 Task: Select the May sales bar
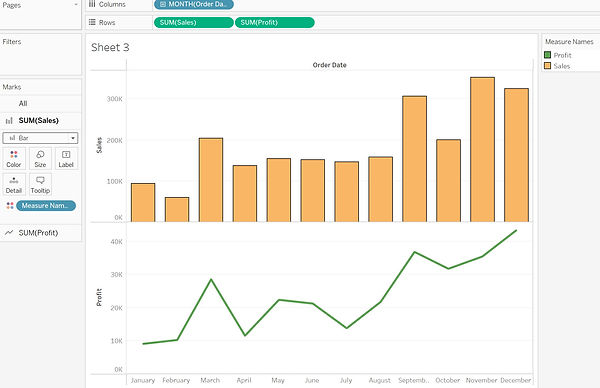click(279, 190)
